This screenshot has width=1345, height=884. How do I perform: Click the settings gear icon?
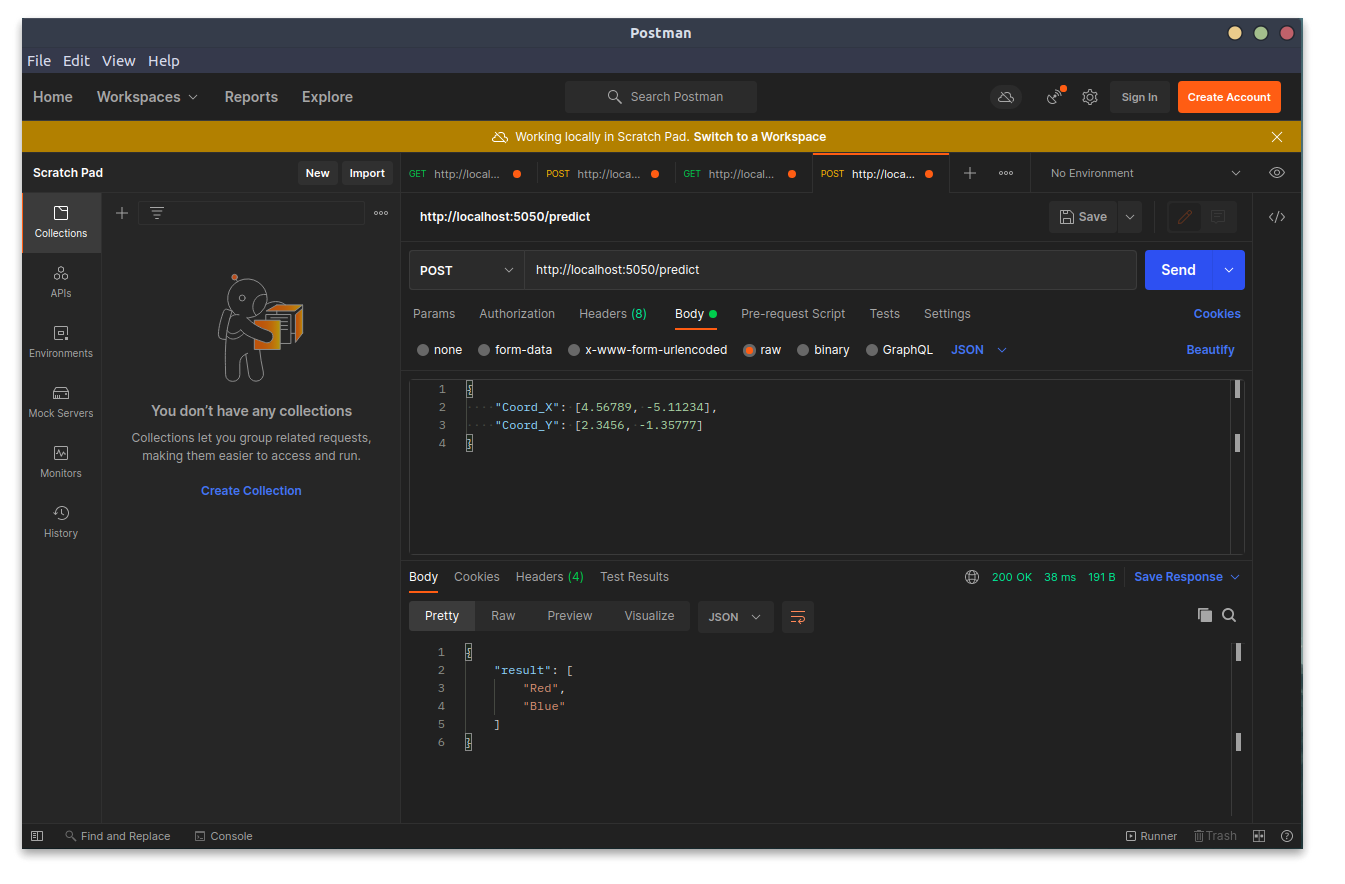pyautogui.click(x=1090, y=97)
